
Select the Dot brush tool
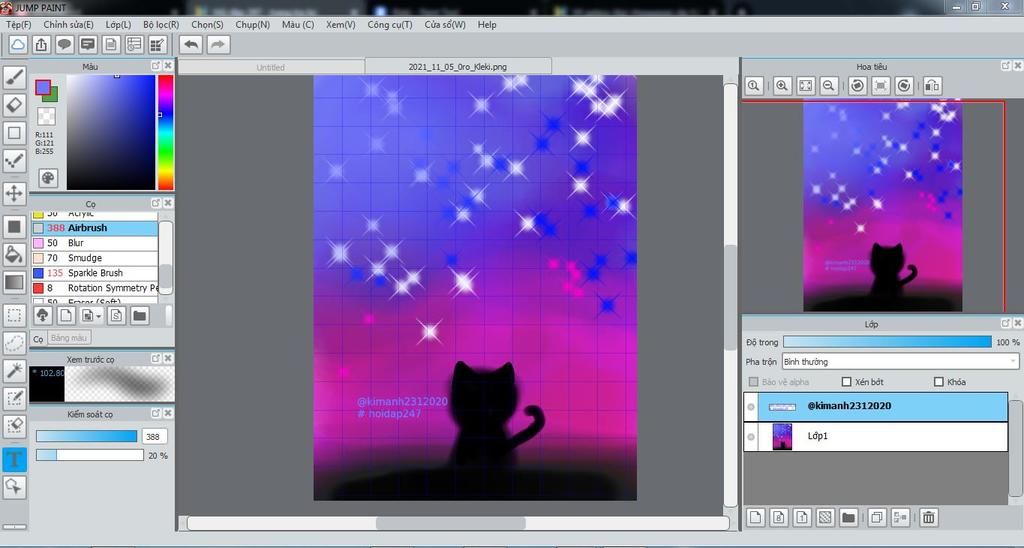click(x=14, y=160)
